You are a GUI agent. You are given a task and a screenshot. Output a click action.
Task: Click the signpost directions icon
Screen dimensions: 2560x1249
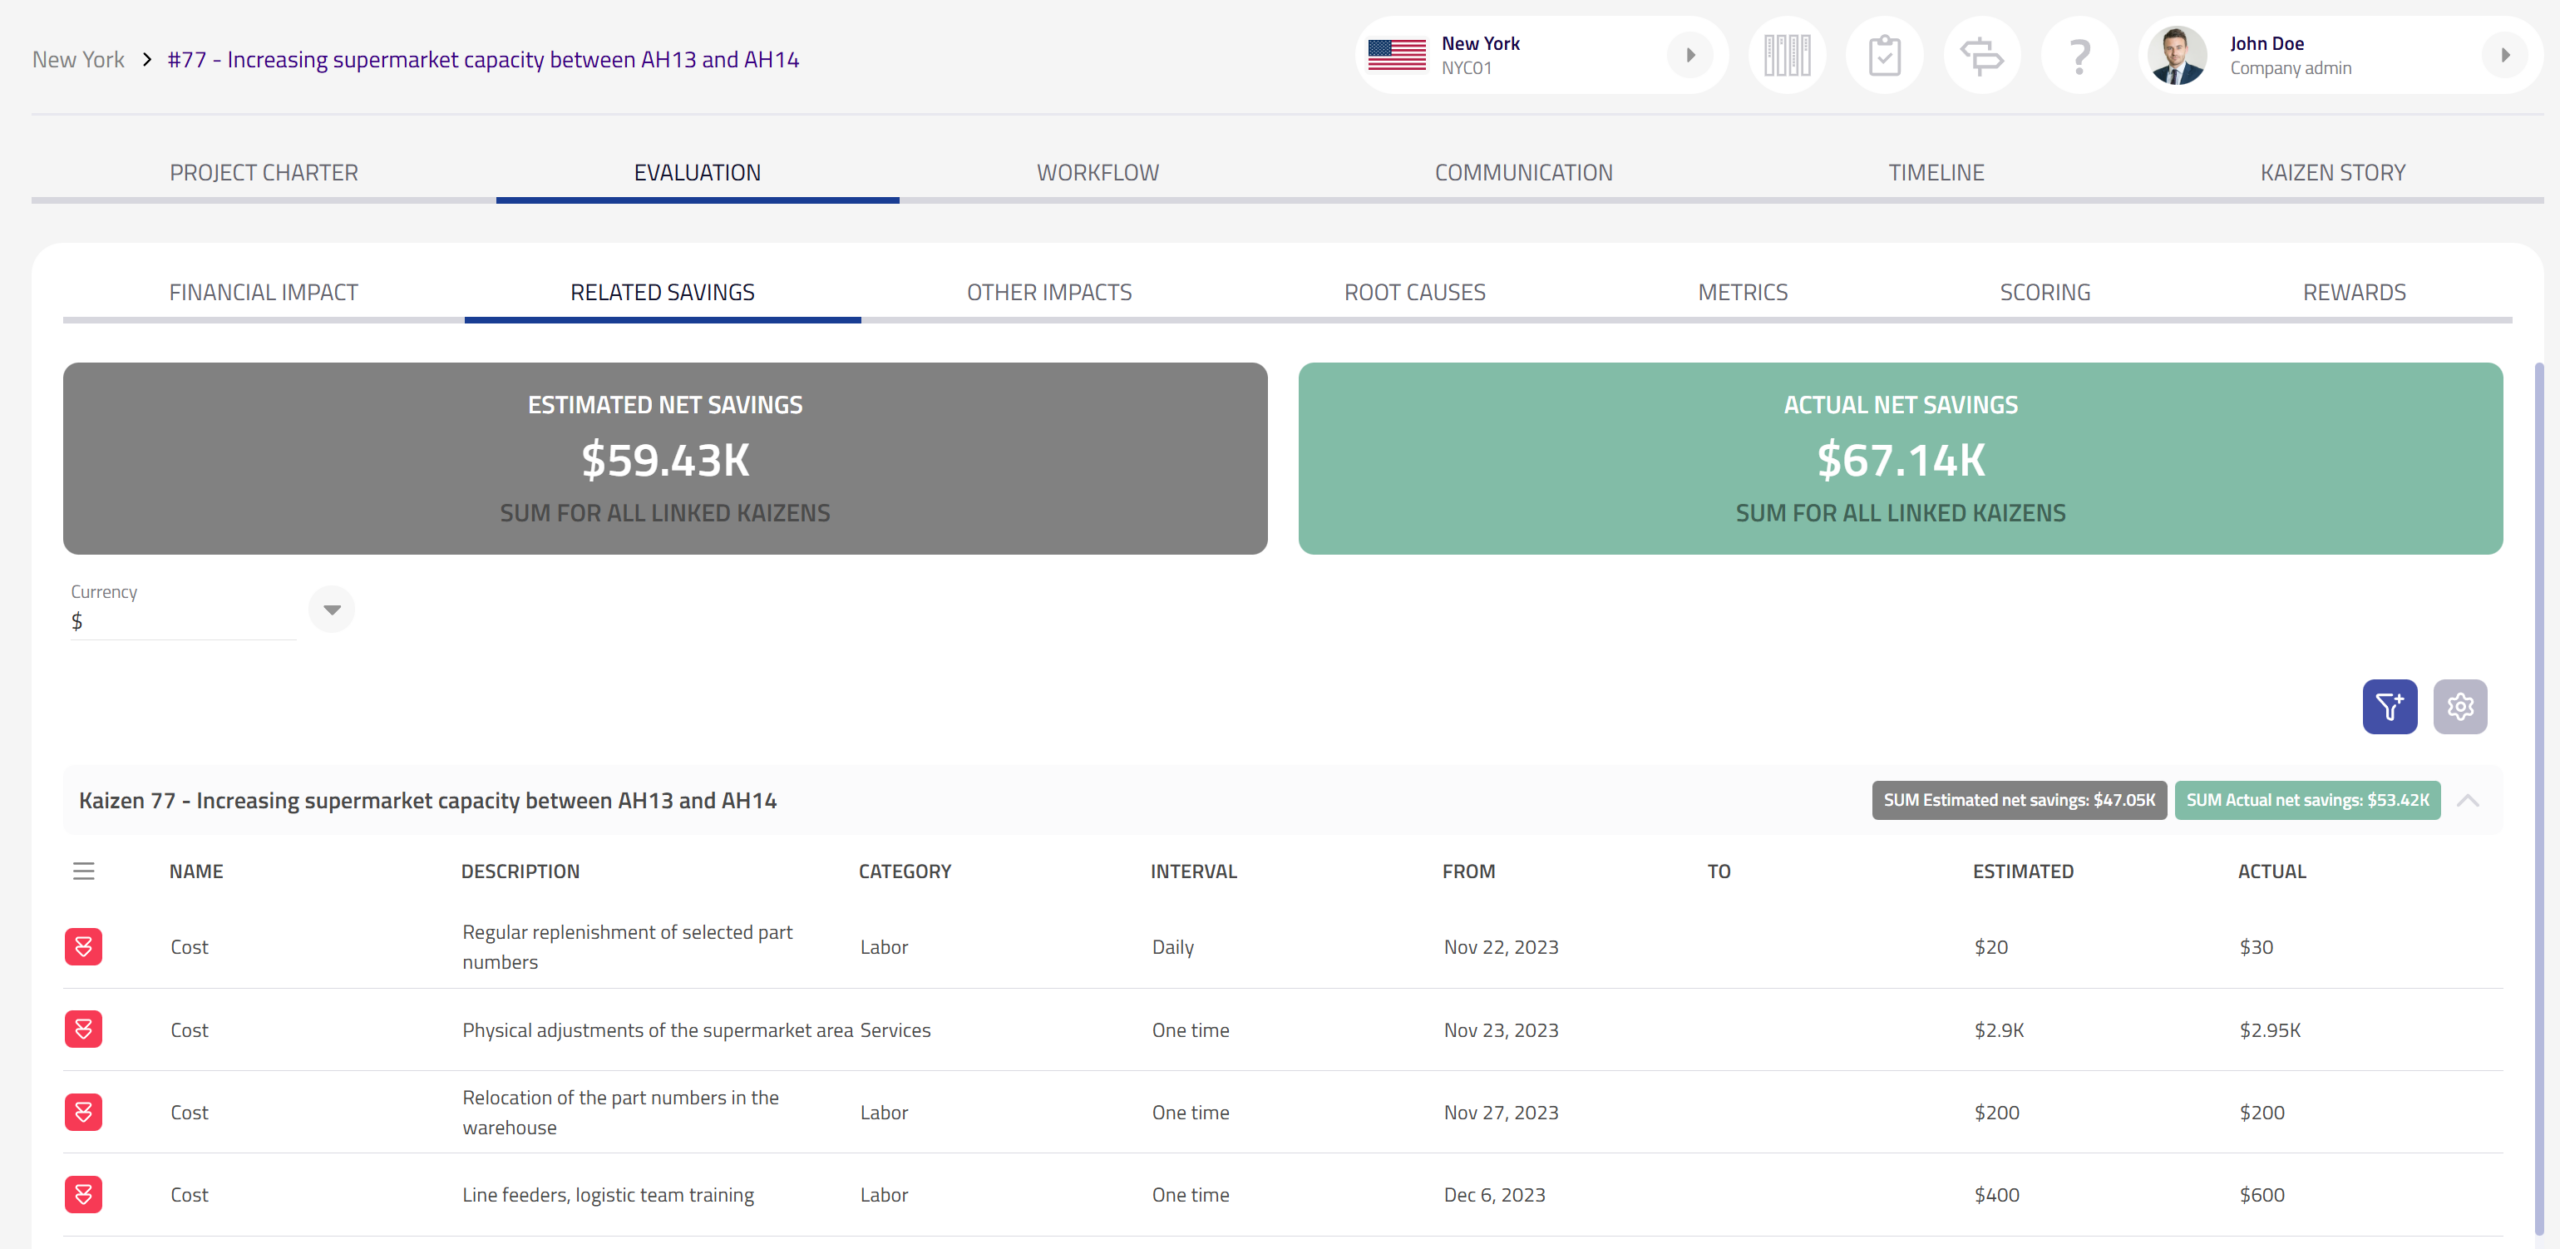point(1981,56)
